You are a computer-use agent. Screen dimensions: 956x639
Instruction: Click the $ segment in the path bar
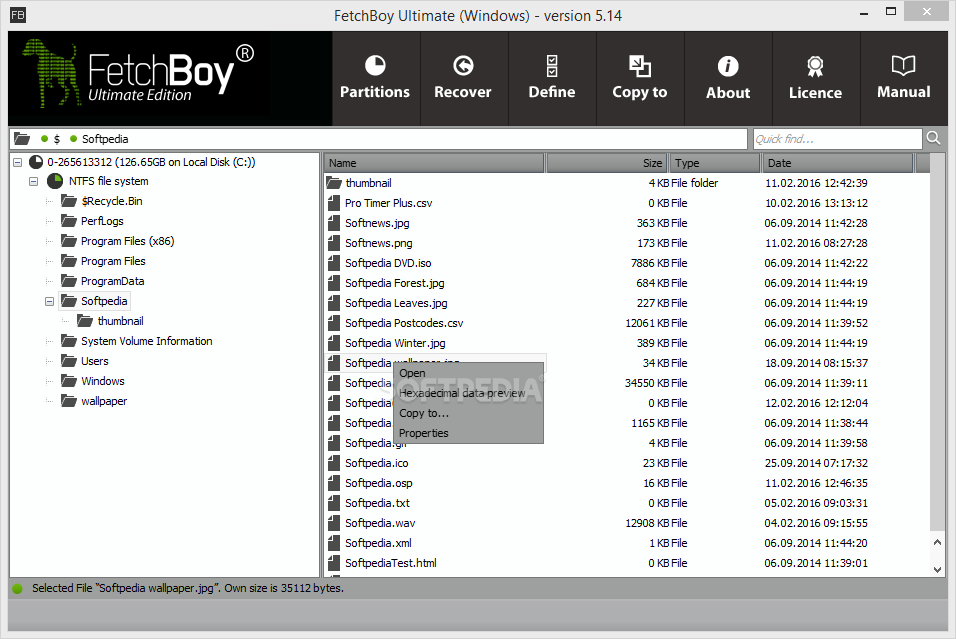[57, 139]
